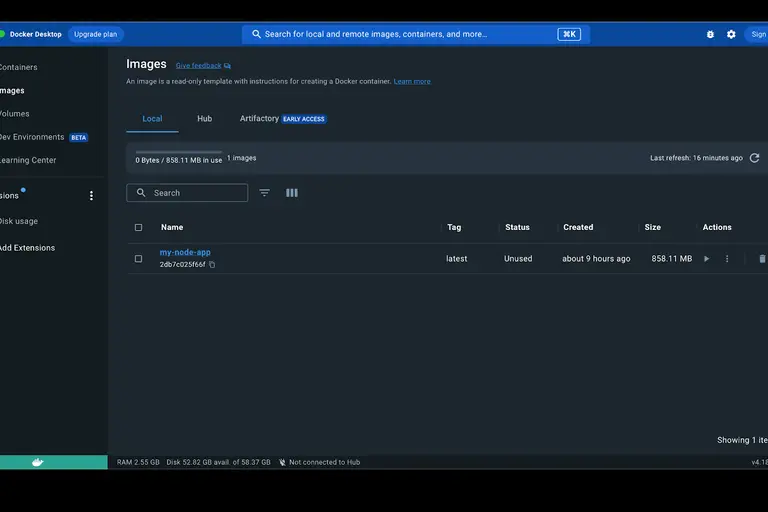Viewport: 768px width, 512px height.
Task: Click the Docker whale status icon
Action: point(38,462)
